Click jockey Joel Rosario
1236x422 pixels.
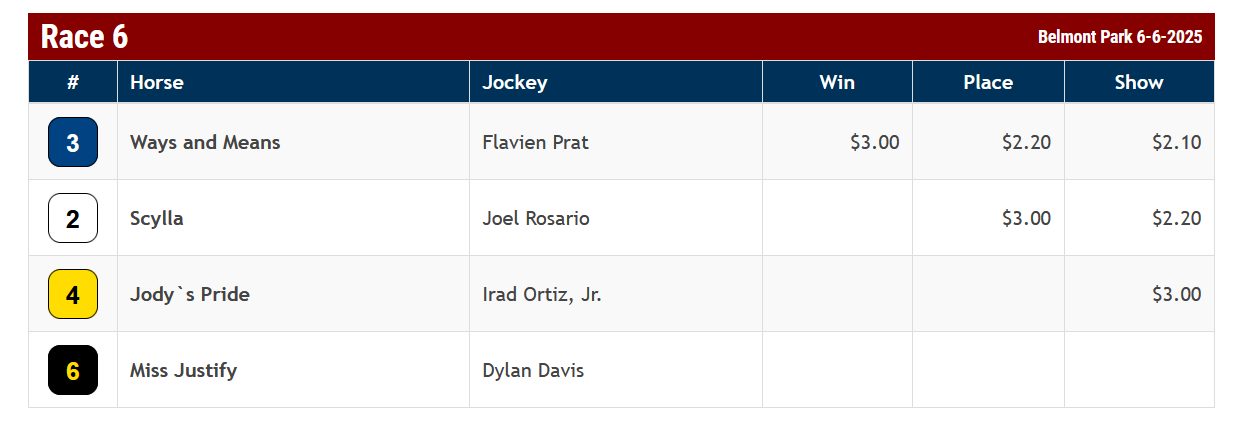point(536,218)
